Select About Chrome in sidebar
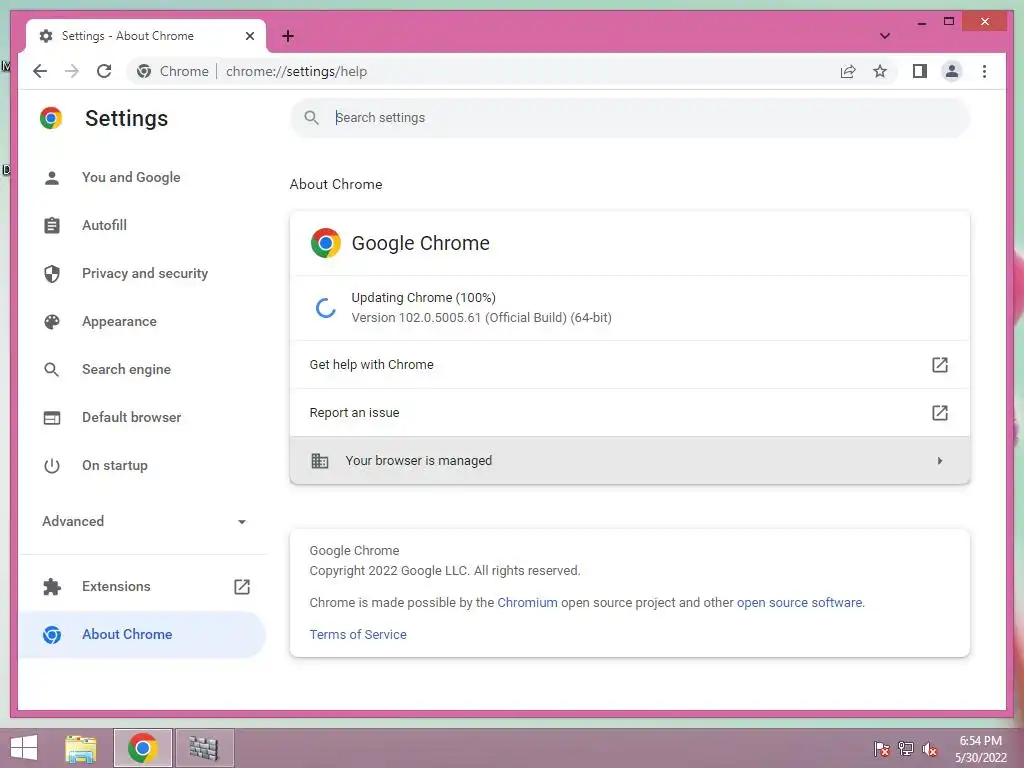 tap(142, 634)
